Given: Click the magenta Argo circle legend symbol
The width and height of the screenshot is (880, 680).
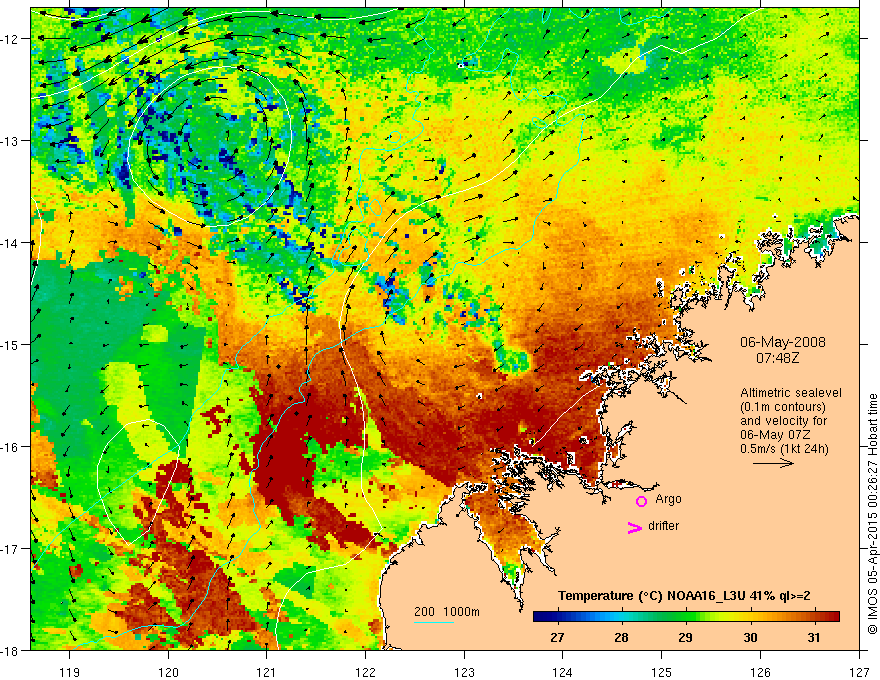Looking at the screenshot, I should coord(641,501).
